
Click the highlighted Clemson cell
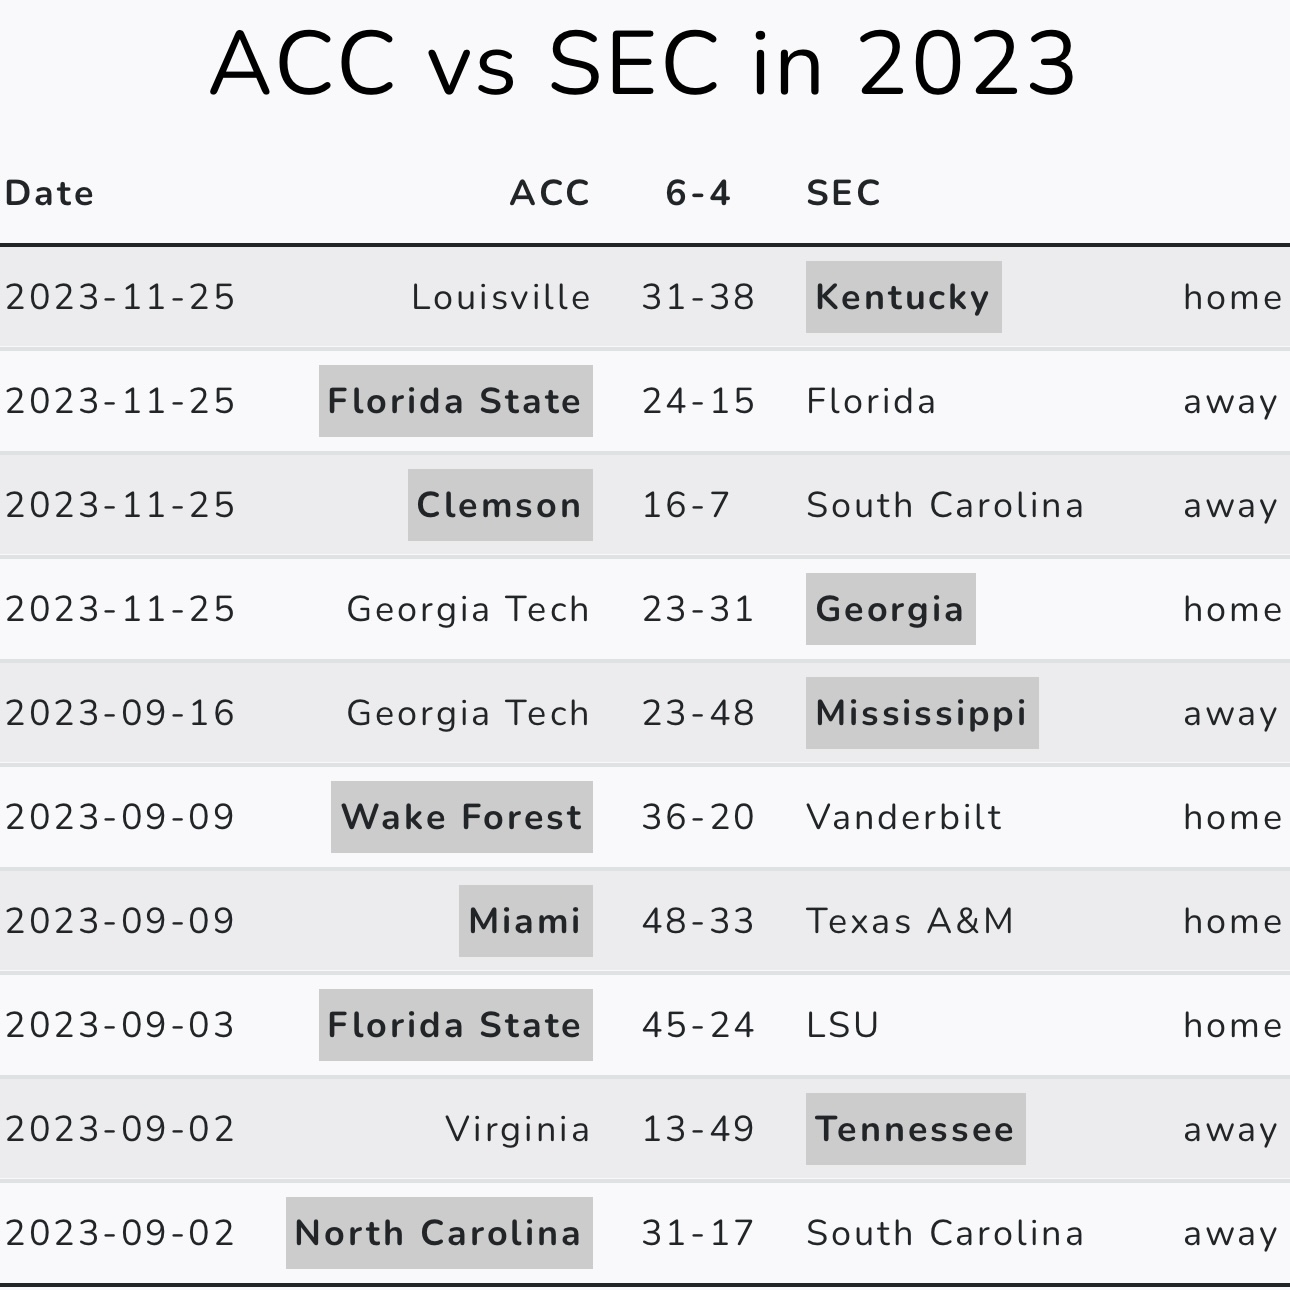click(500, 505)
